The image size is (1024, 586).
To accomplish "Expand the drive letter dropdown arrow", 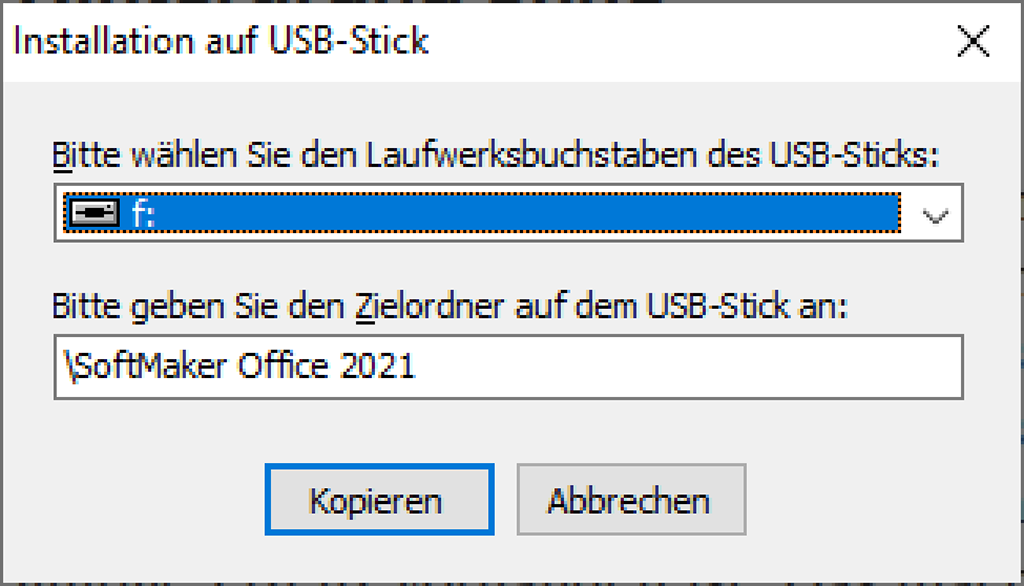I will pos(935,213).
